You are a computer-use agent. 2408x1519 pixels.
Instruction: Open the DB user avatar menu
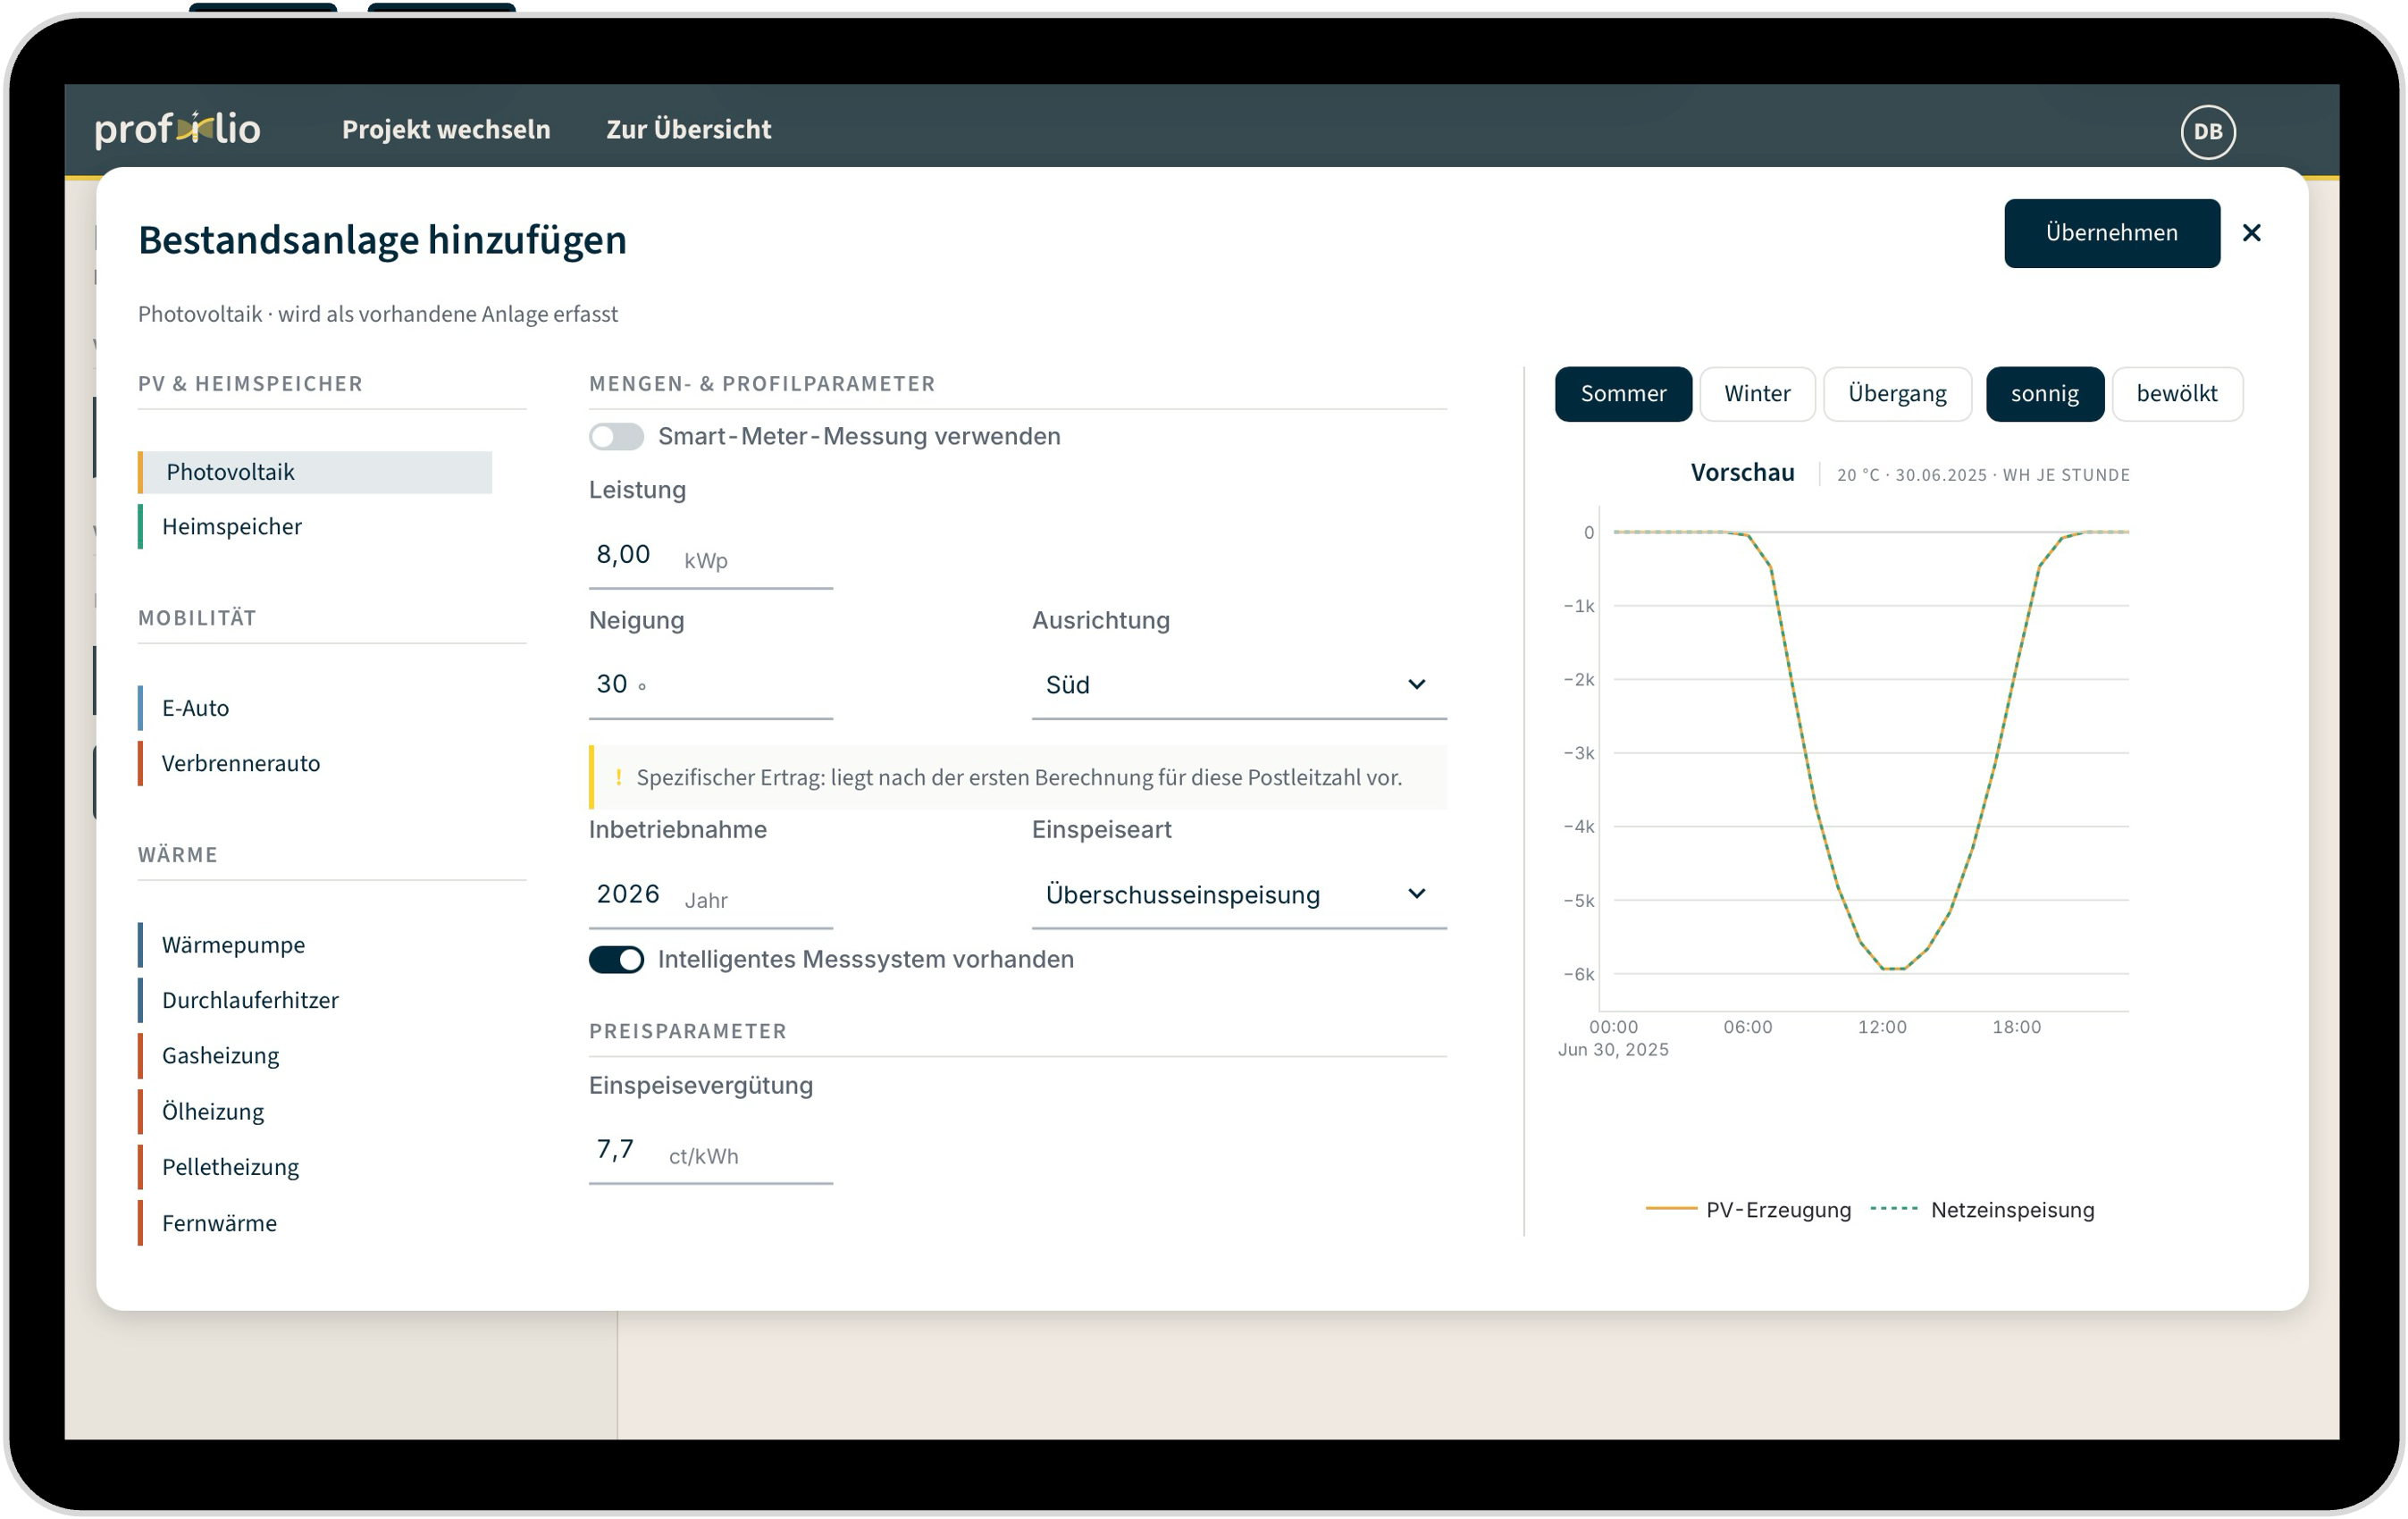point(2208,131)
